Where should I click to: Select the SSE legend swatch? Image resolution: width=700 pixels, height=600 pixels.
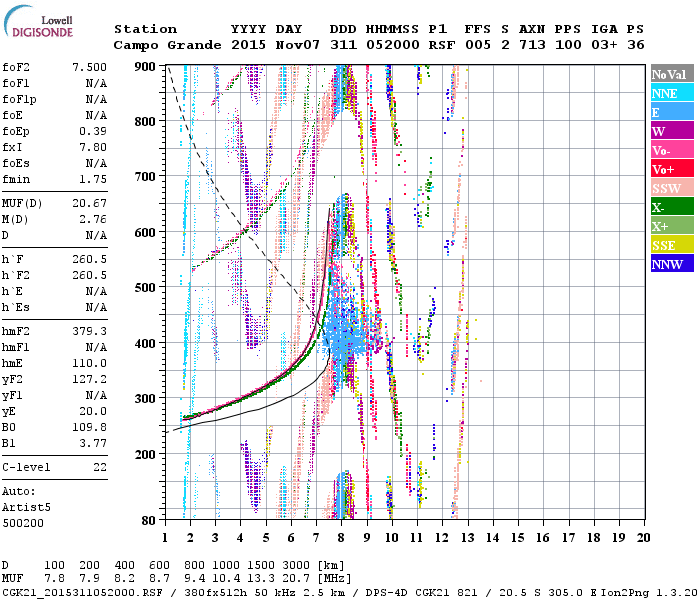672,245
